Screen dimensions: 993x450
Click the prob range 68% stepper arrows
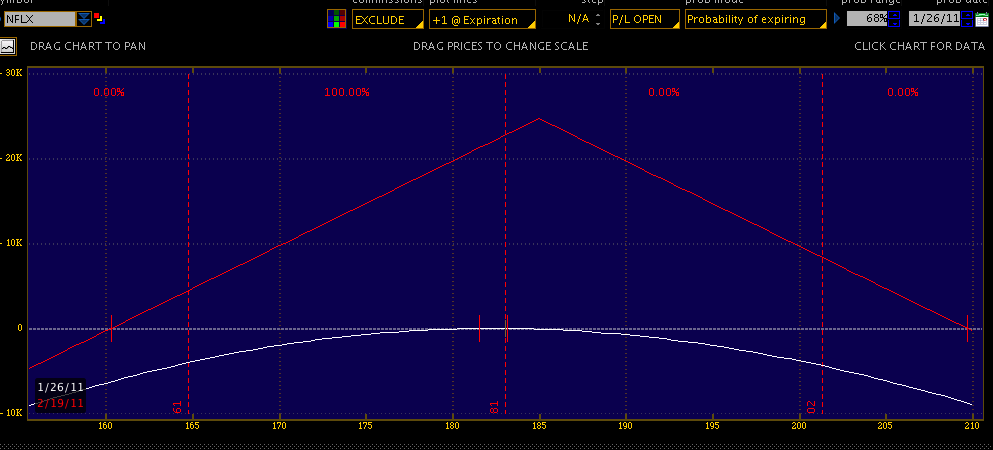(x=893, y=19)
